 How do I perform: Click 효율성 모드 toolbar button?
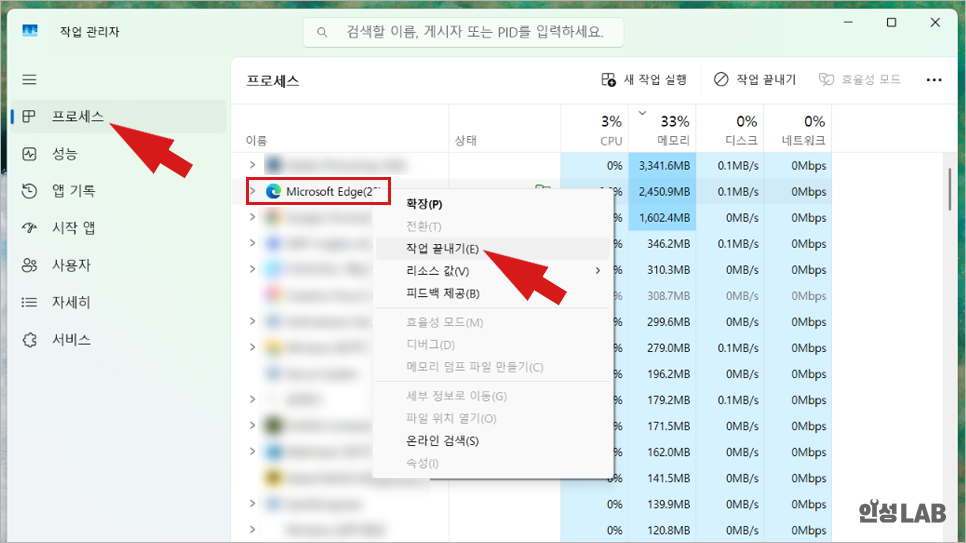click(859, 80)
